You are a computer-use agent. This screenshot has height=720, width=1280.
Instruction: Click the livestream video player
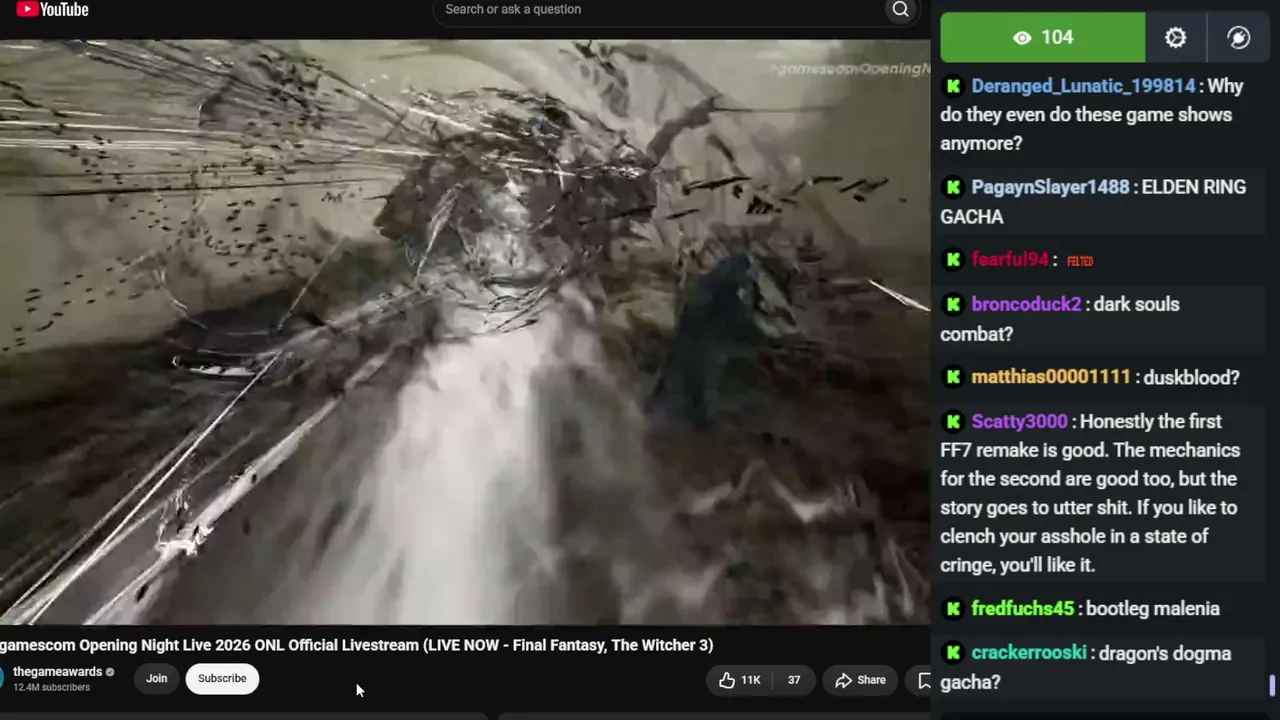(465, 332)
